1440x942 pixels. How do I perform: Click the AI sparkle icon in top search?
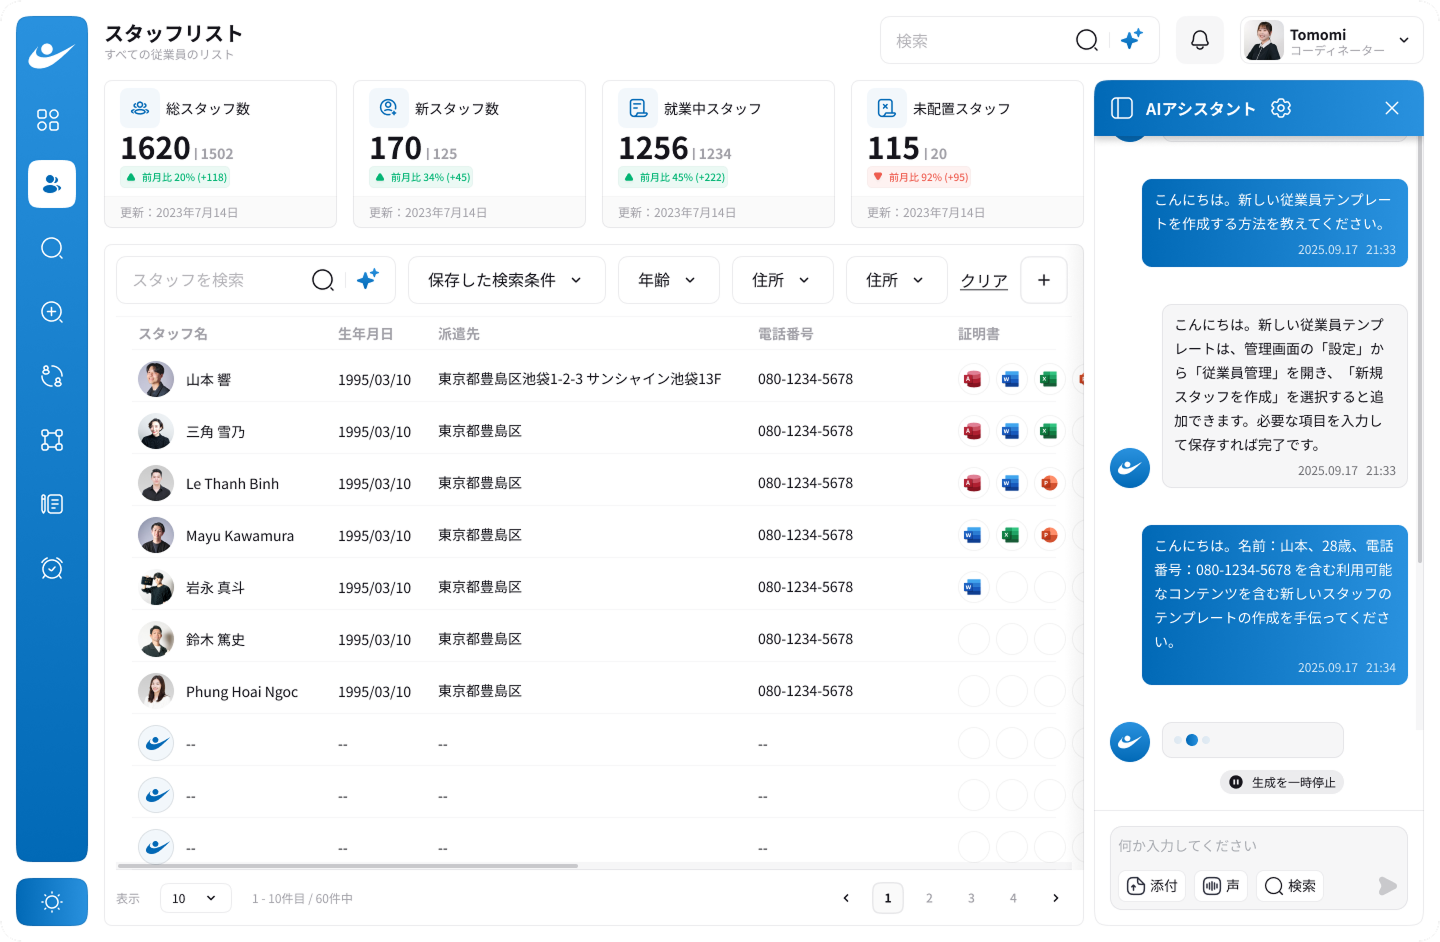pos(1131,40)
